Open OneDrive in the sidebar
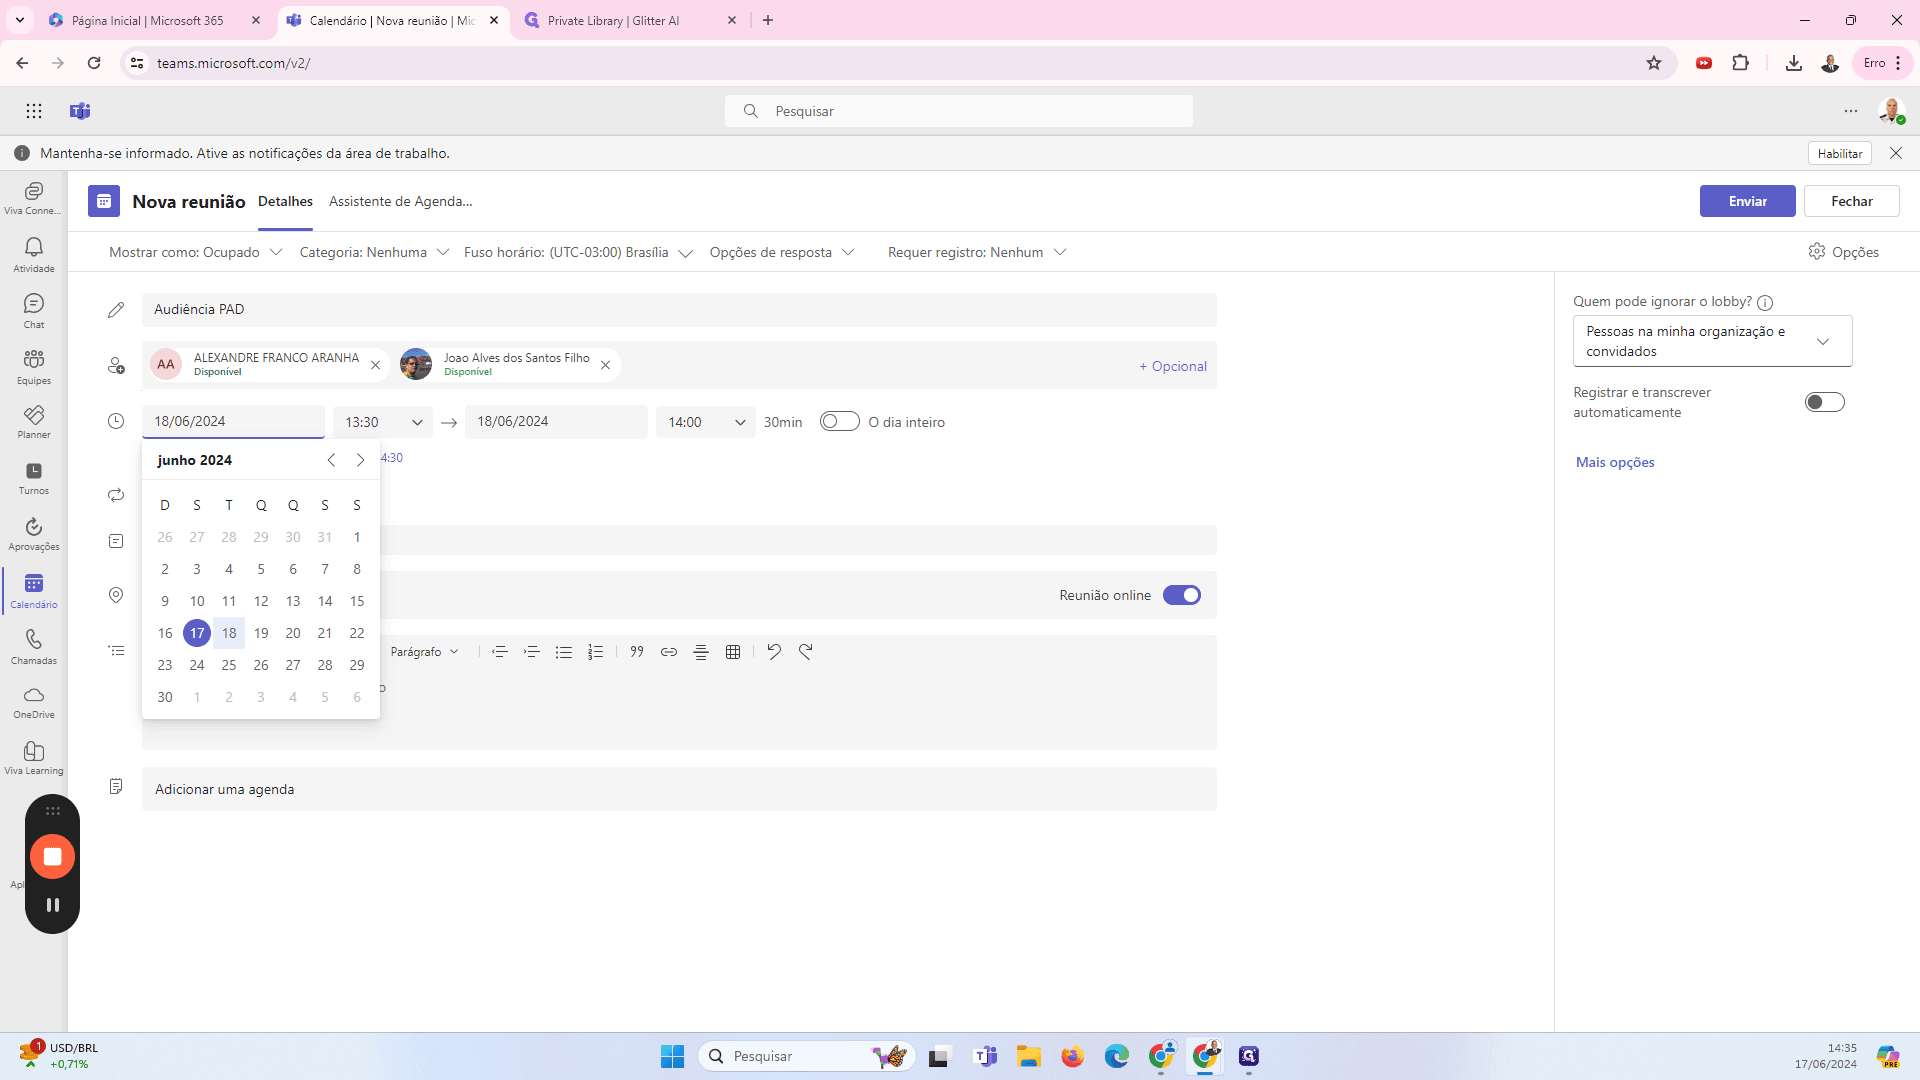The width and height of the screenshot is (1920, 1080). tap(33, 702)
